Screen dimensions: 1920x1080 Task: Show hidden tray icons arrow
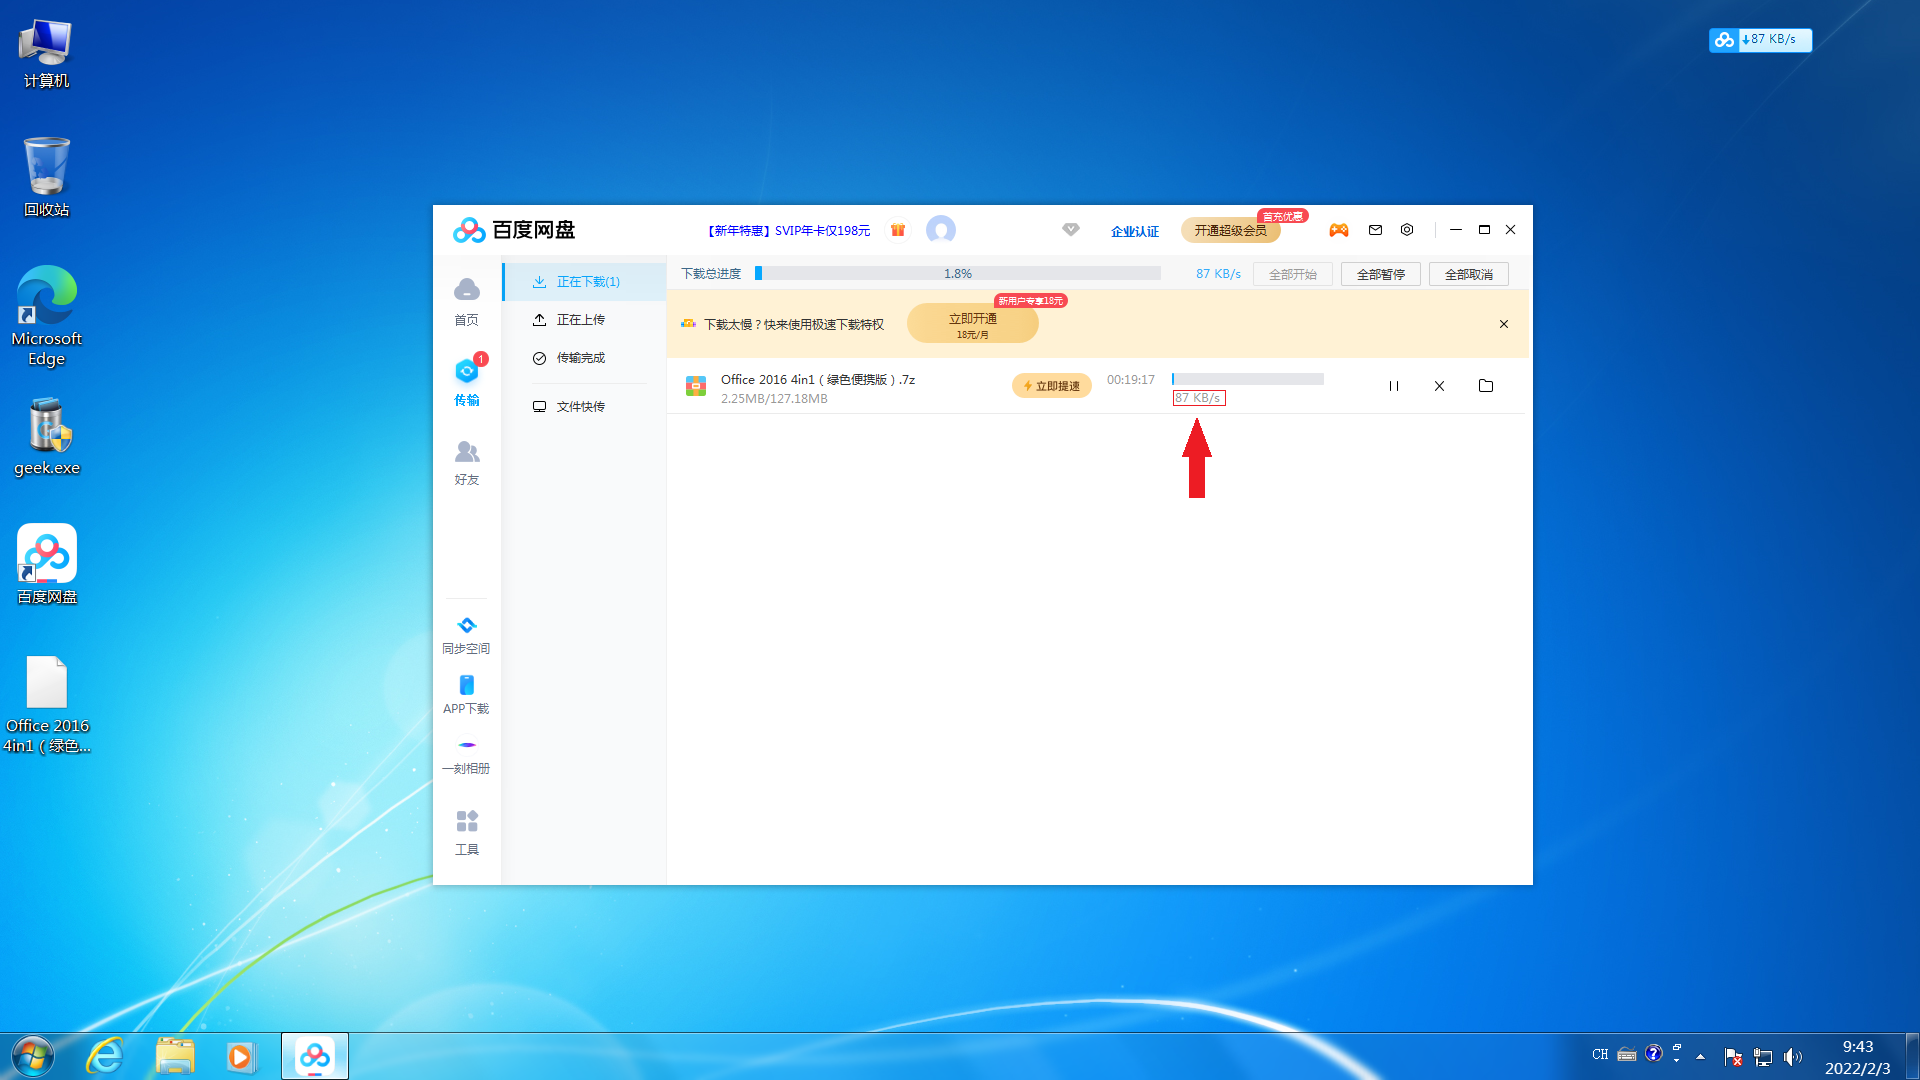[1700, 1056]
